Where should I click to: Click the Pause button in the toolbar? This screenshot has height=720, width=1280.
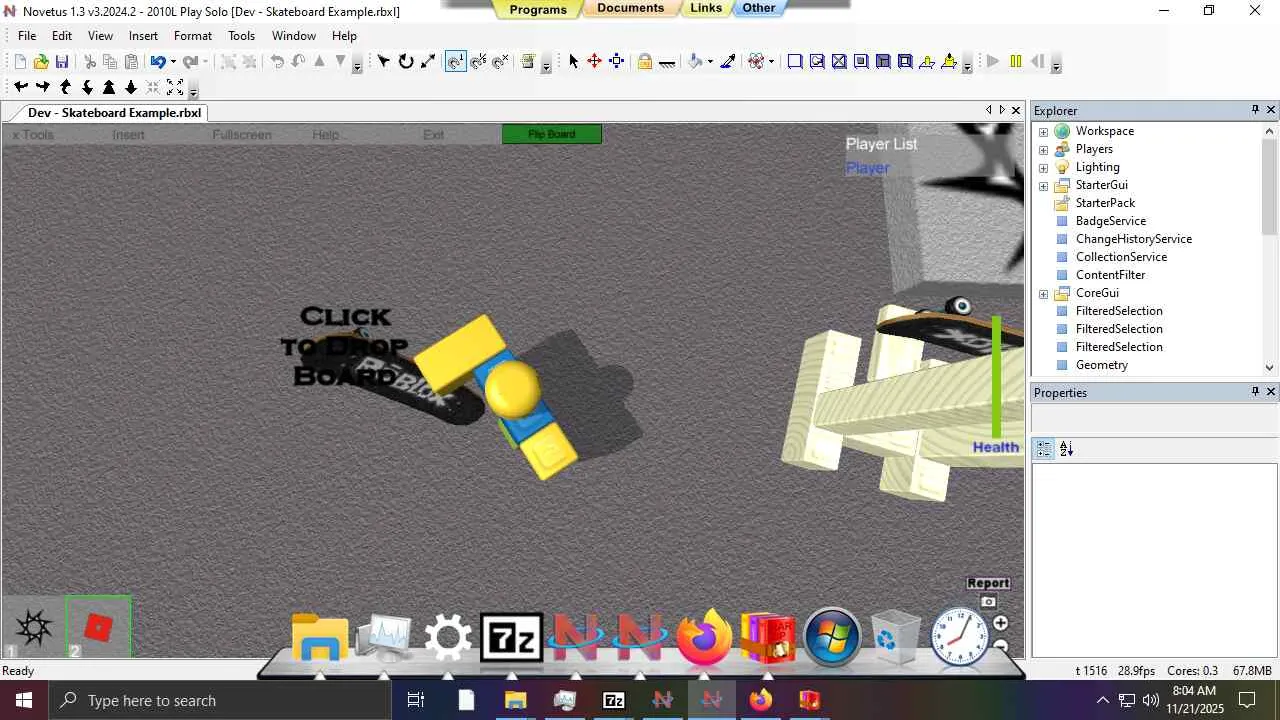[1016, 62]
